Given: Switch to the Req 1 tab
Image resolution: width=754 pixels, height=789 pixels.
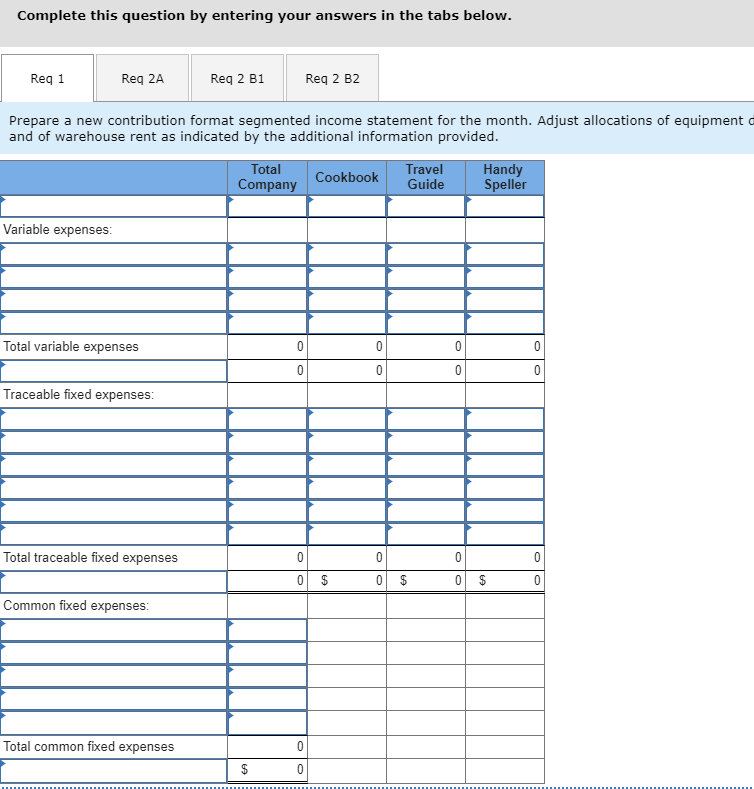Looking at the screenshot, I should [47, 78].
